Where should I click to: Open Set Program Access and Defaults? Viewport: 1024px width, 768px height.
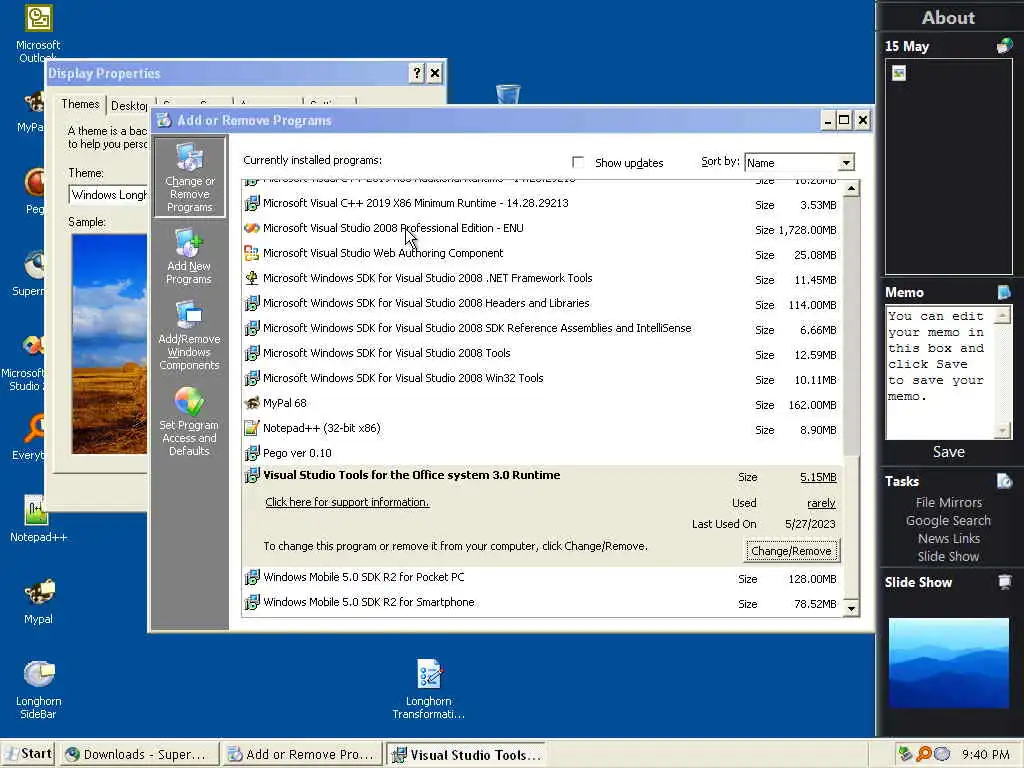point(189,421)
